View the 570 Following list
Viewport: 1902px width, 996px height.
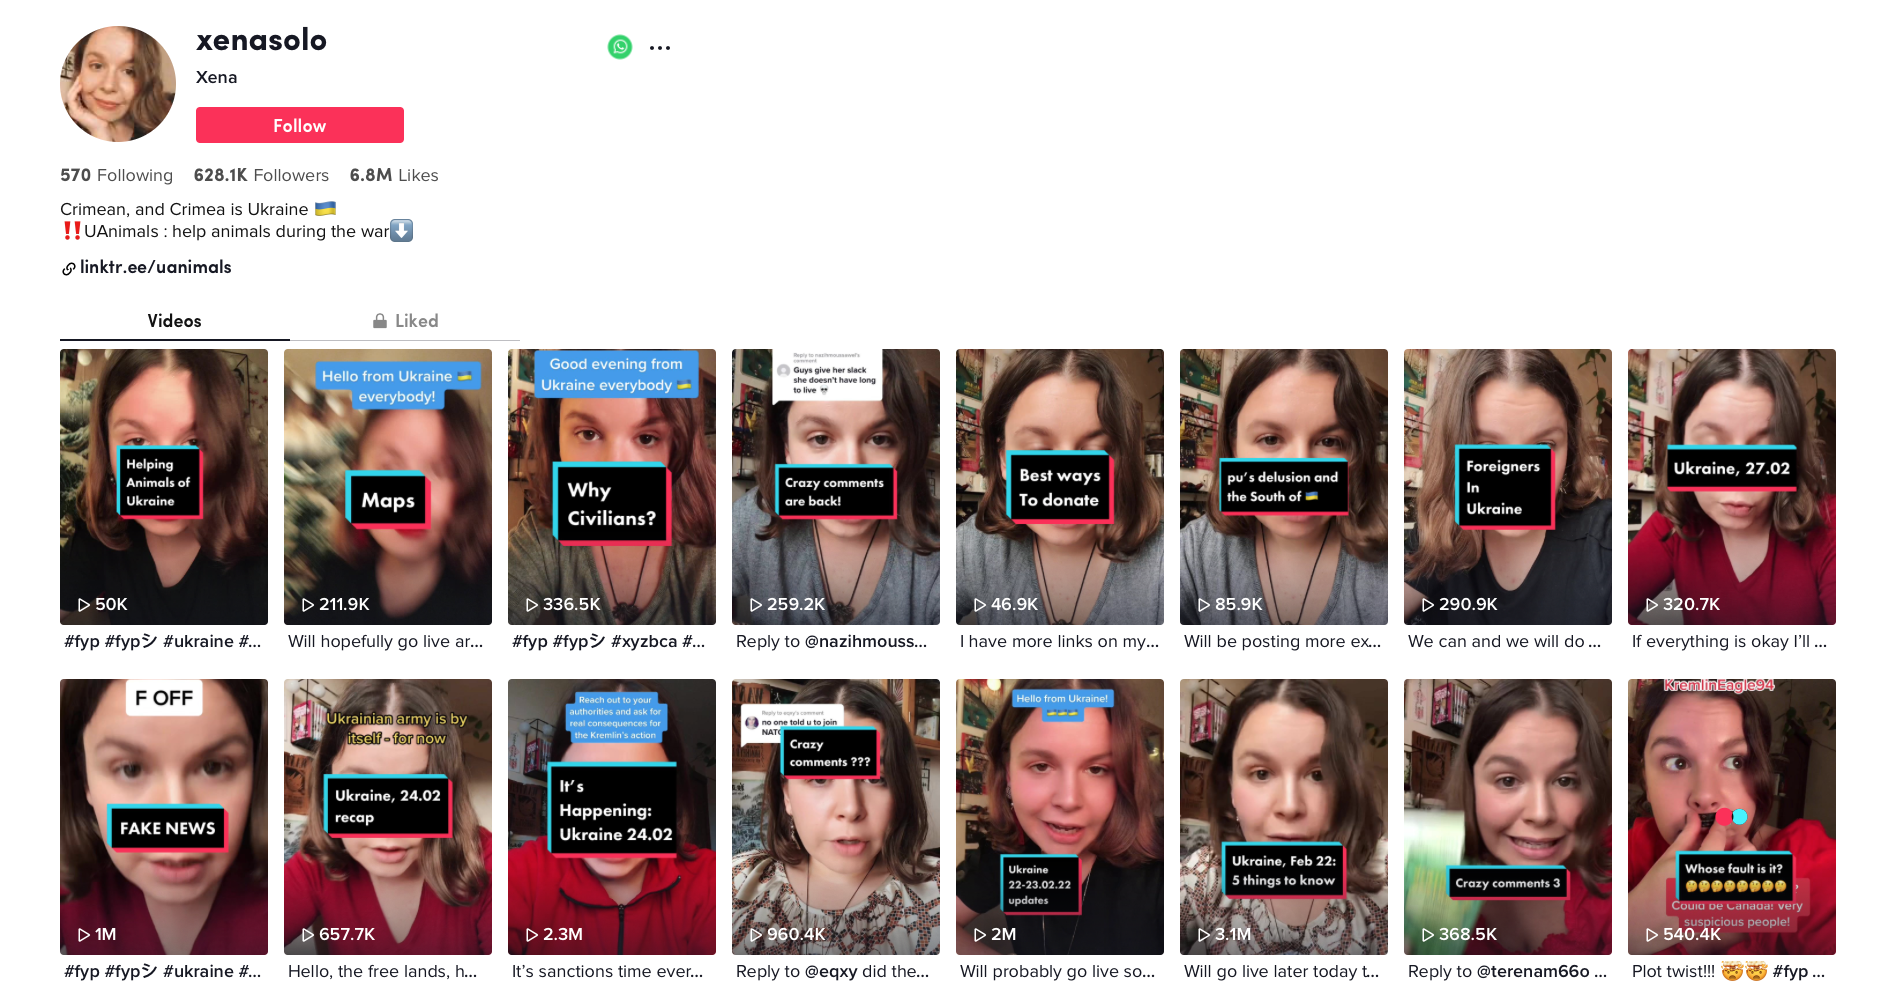pyautogui.click(x=116, y=175)
